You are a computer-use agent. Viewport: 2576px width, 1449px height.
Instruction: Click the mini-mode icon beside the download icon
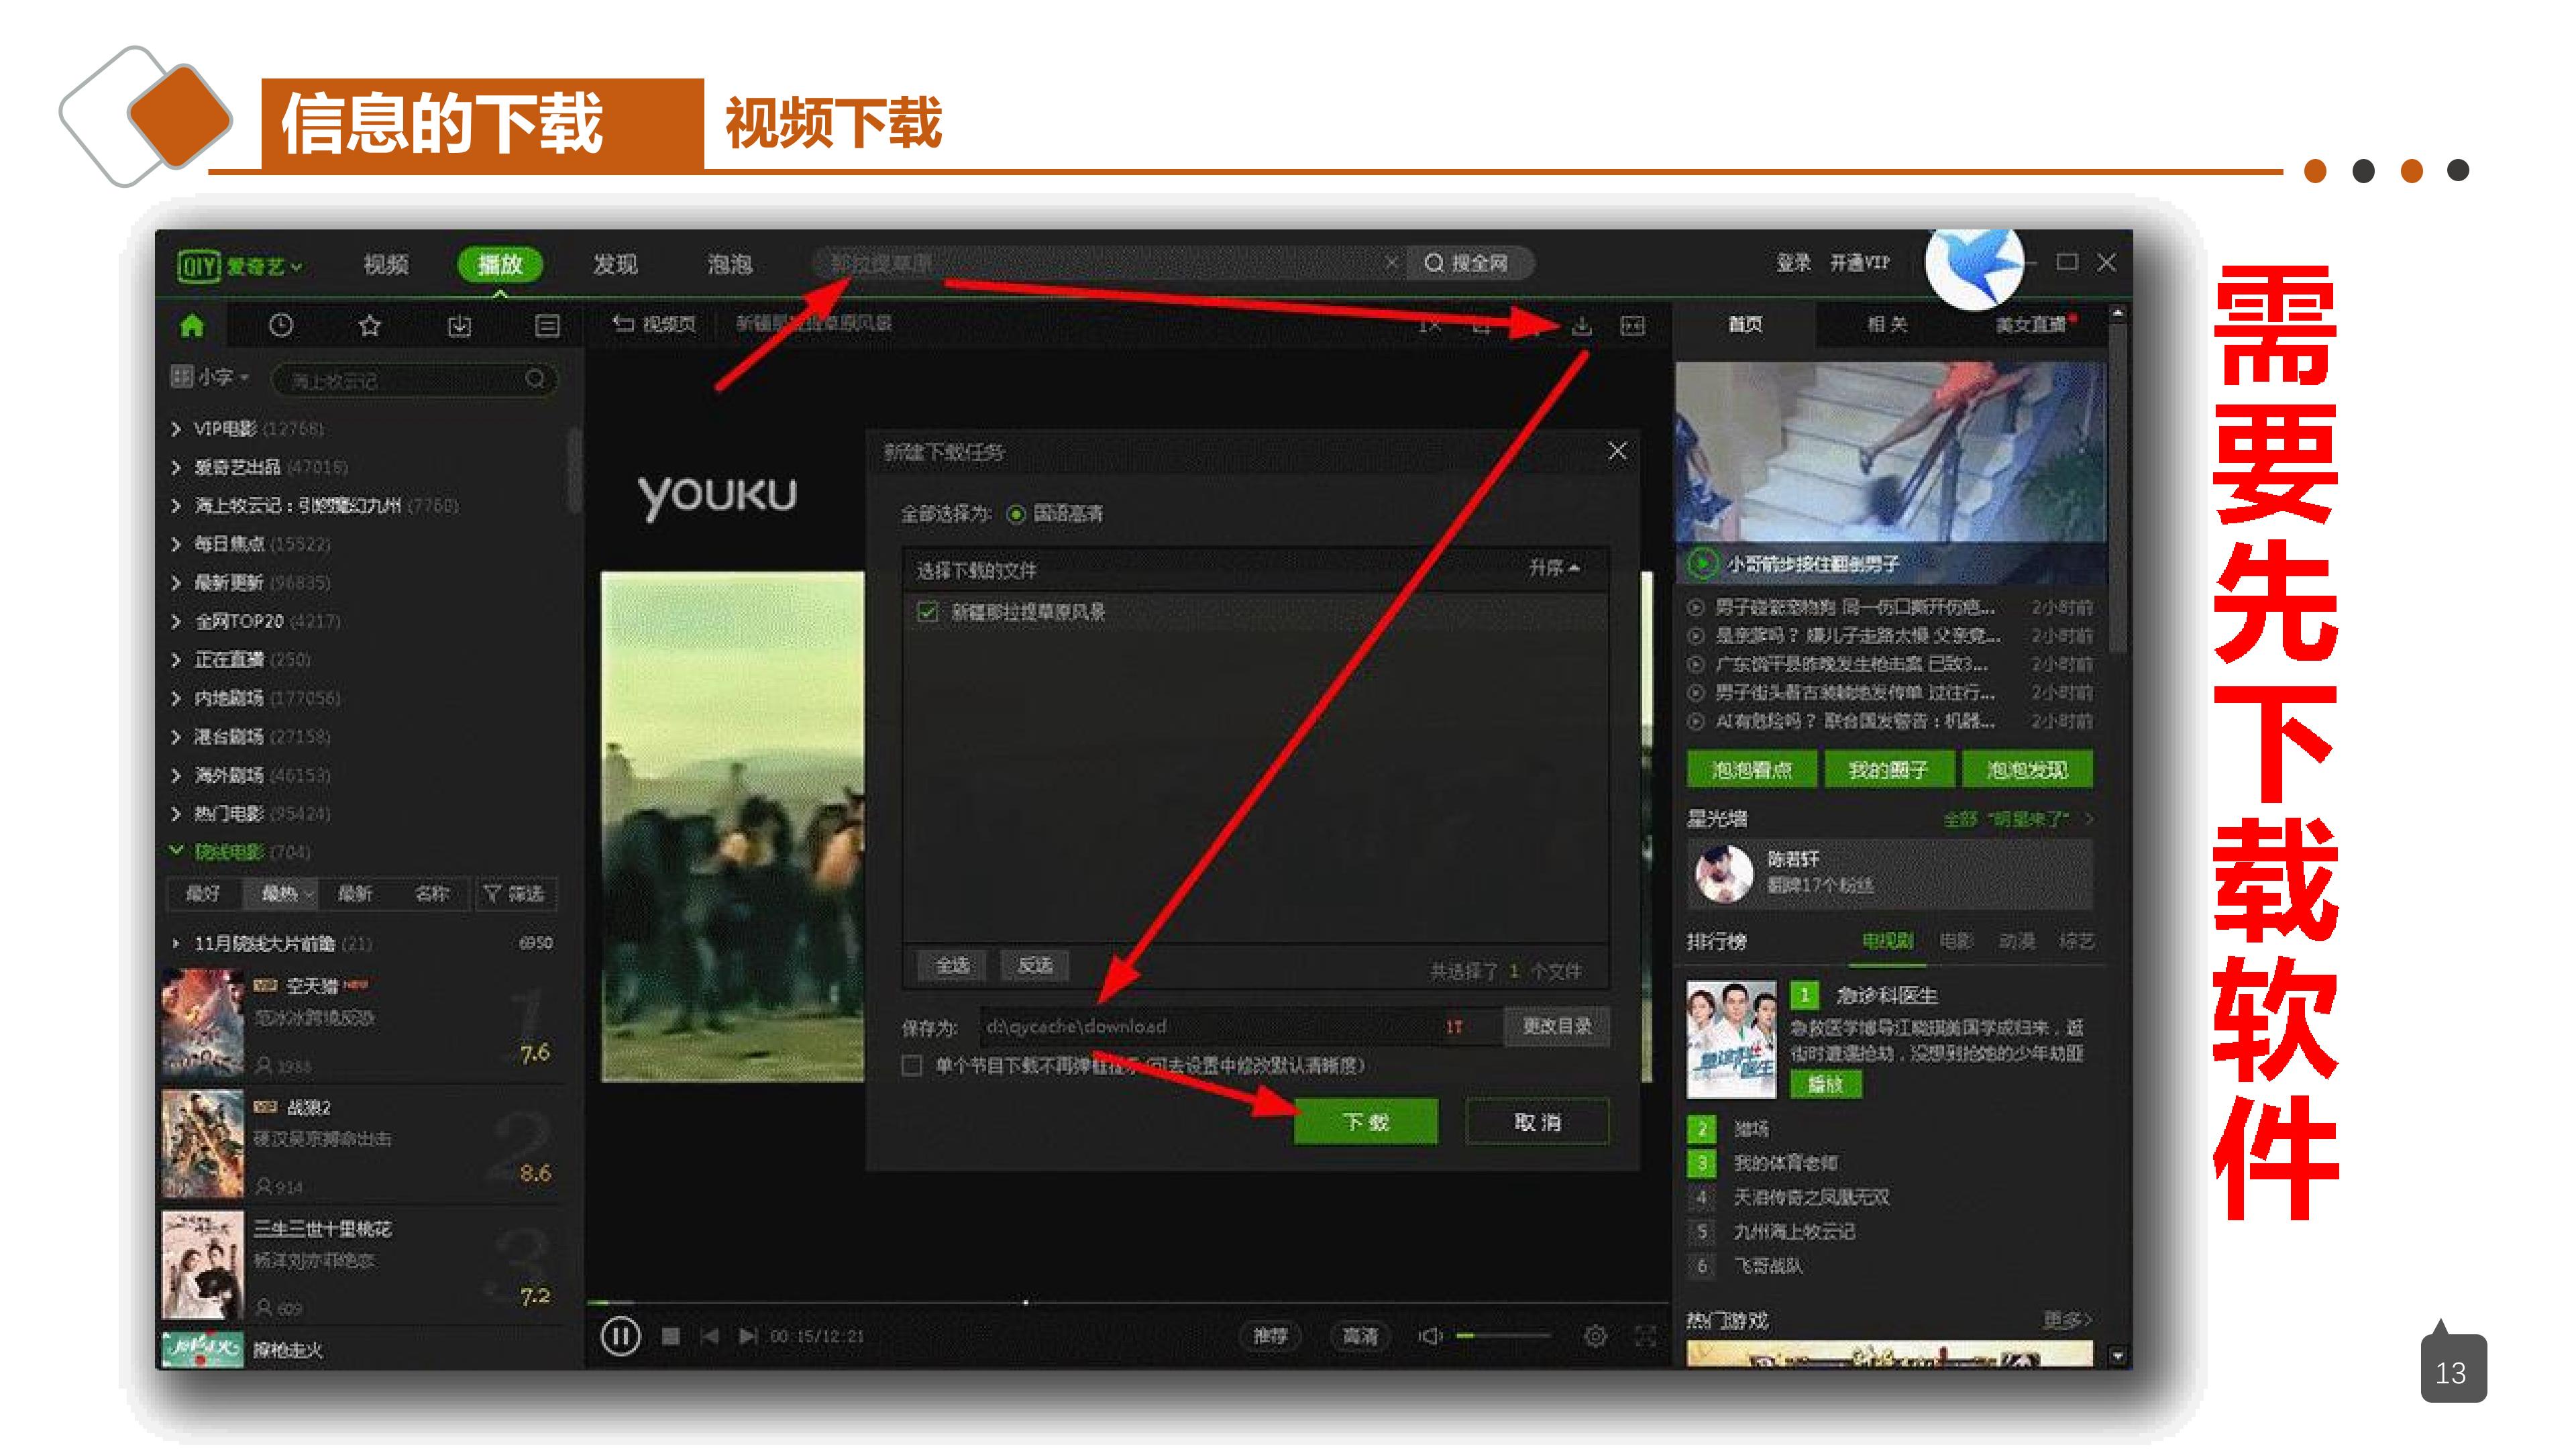[1633, 326]
